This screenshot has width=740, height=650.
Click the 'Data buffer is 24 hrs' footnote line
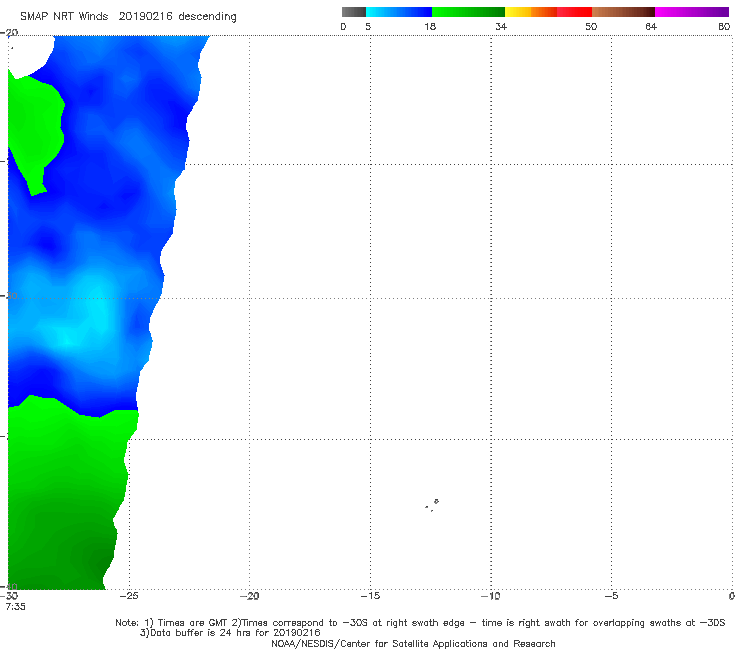230,633
